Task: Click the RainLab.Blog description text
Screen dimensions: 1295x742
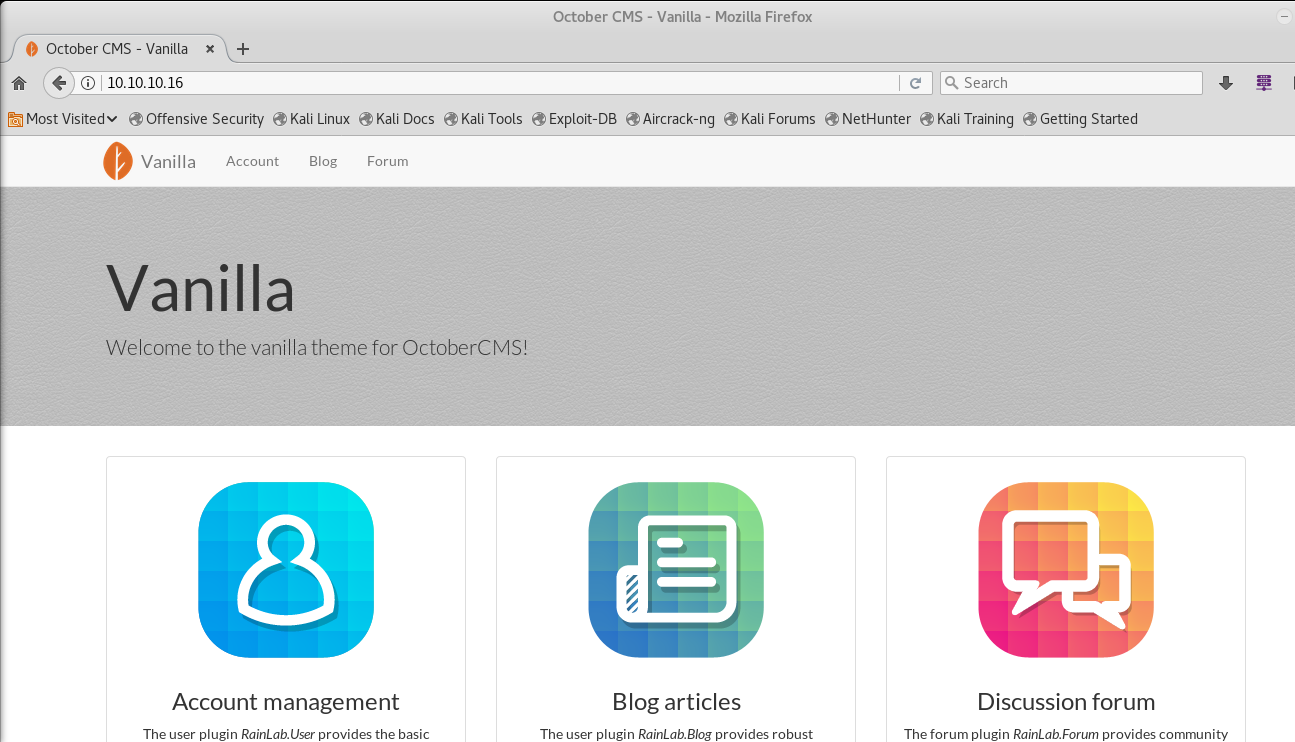Action: point(676,734)
